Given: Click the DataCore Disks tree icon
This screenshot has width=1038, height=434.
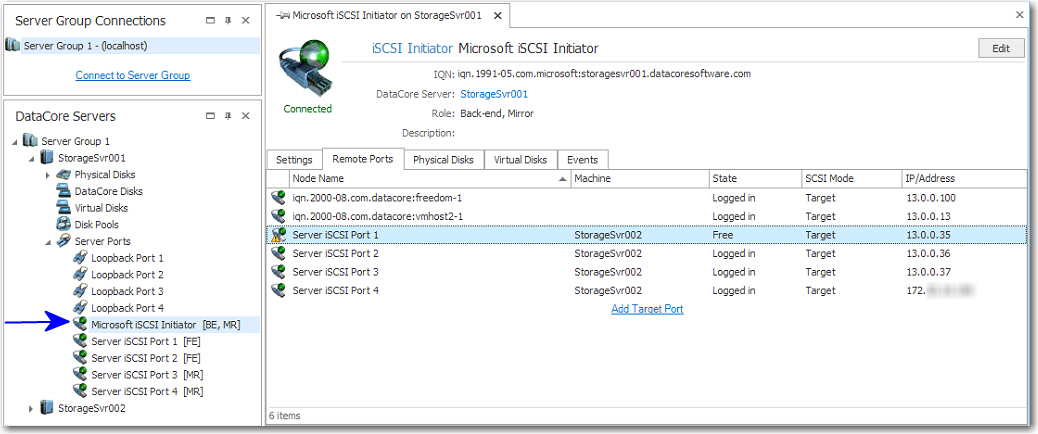Looking at the screenshot, I should (x=64, y=191).
